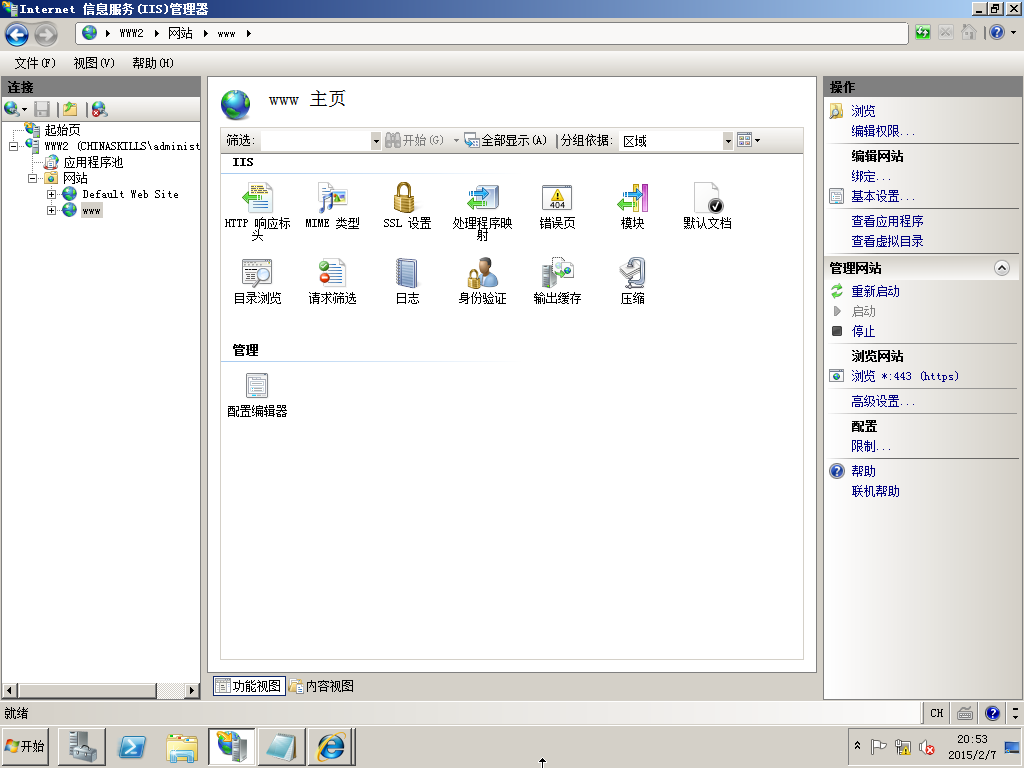Open 基本设置... link
Viewport: 1024px width, 768px height.
(882, 196)
